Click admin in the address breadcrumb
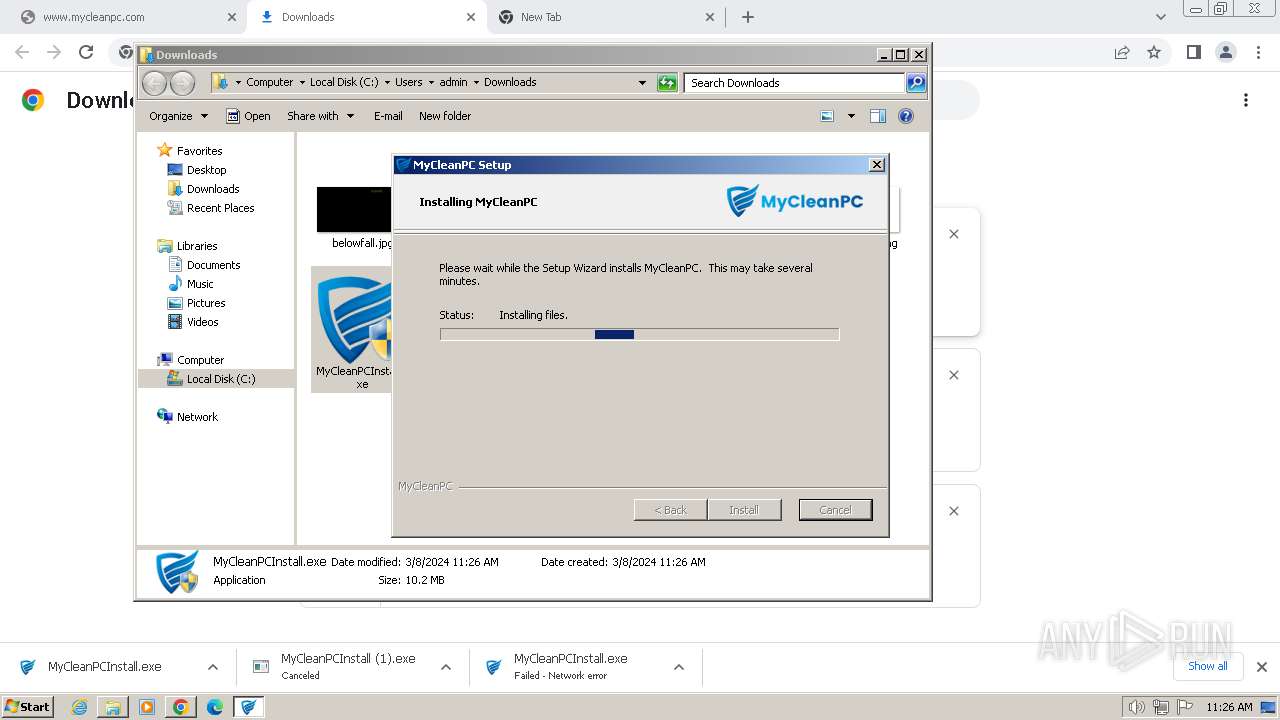The width and height of the screenshot is (1280, 720). [x=453, y=83]
